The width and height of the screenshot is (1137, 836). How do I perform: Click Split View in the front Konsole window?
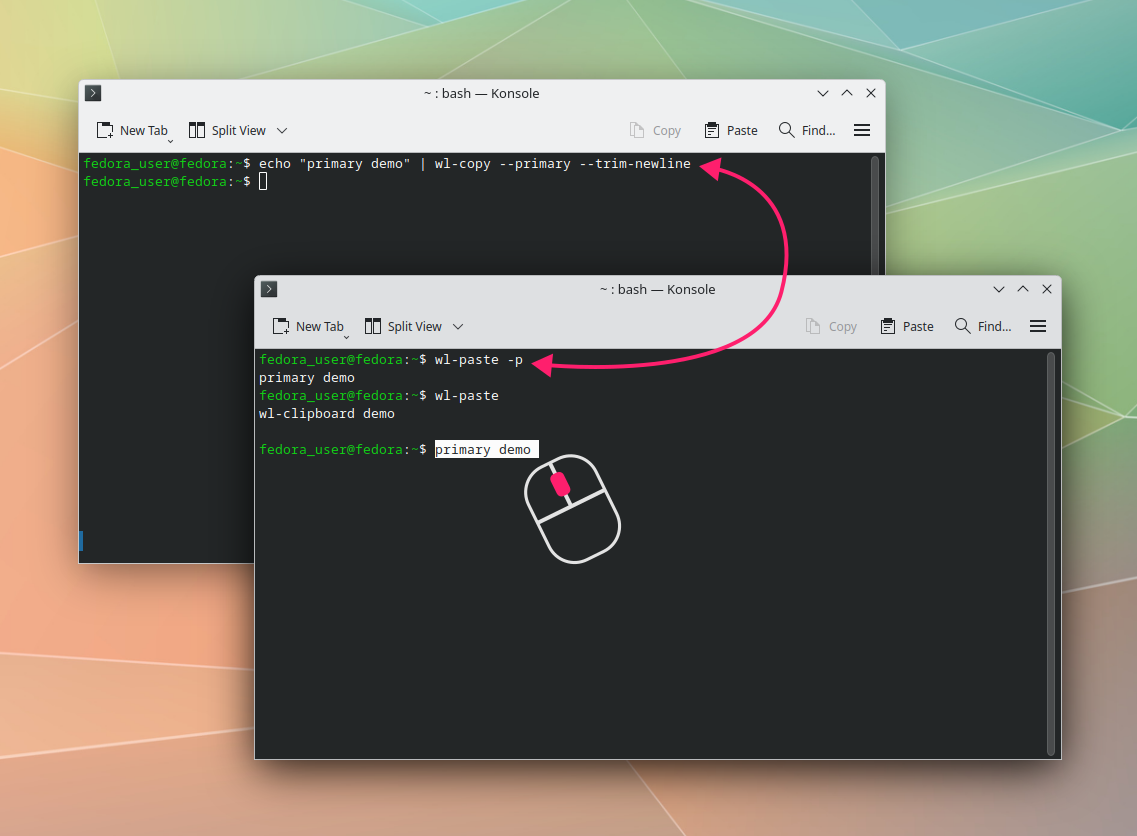coord(404,326)
